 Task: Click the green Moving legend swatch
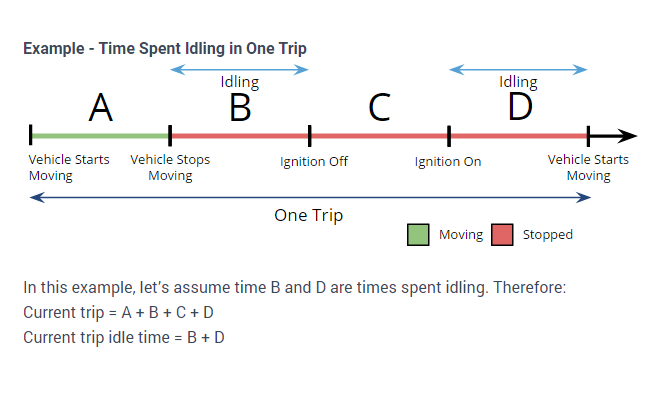418,235
